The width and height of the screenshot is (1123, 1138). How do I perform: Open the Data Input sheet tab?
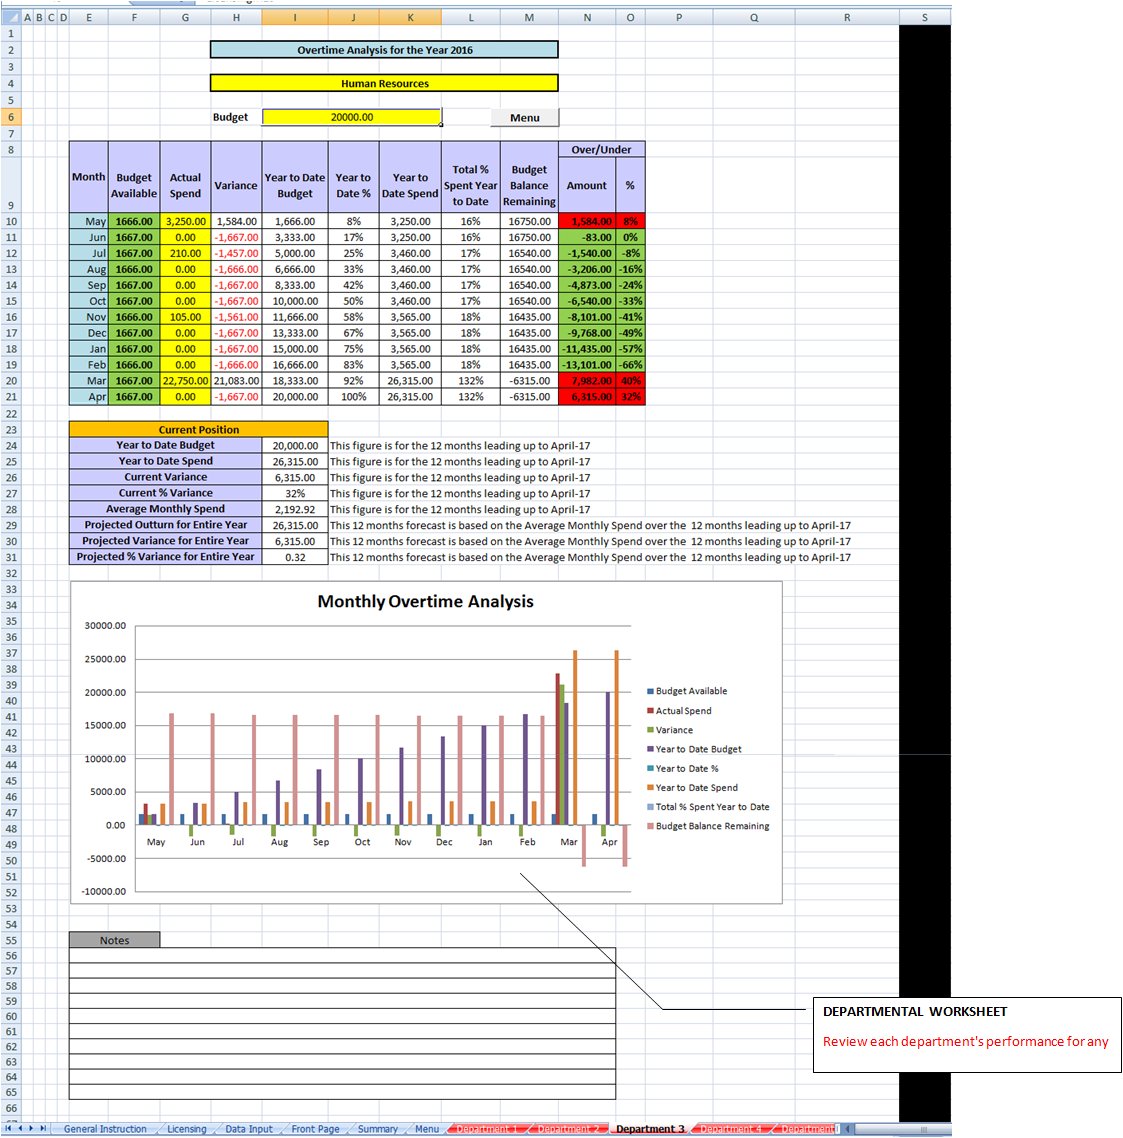[248, 1129]
